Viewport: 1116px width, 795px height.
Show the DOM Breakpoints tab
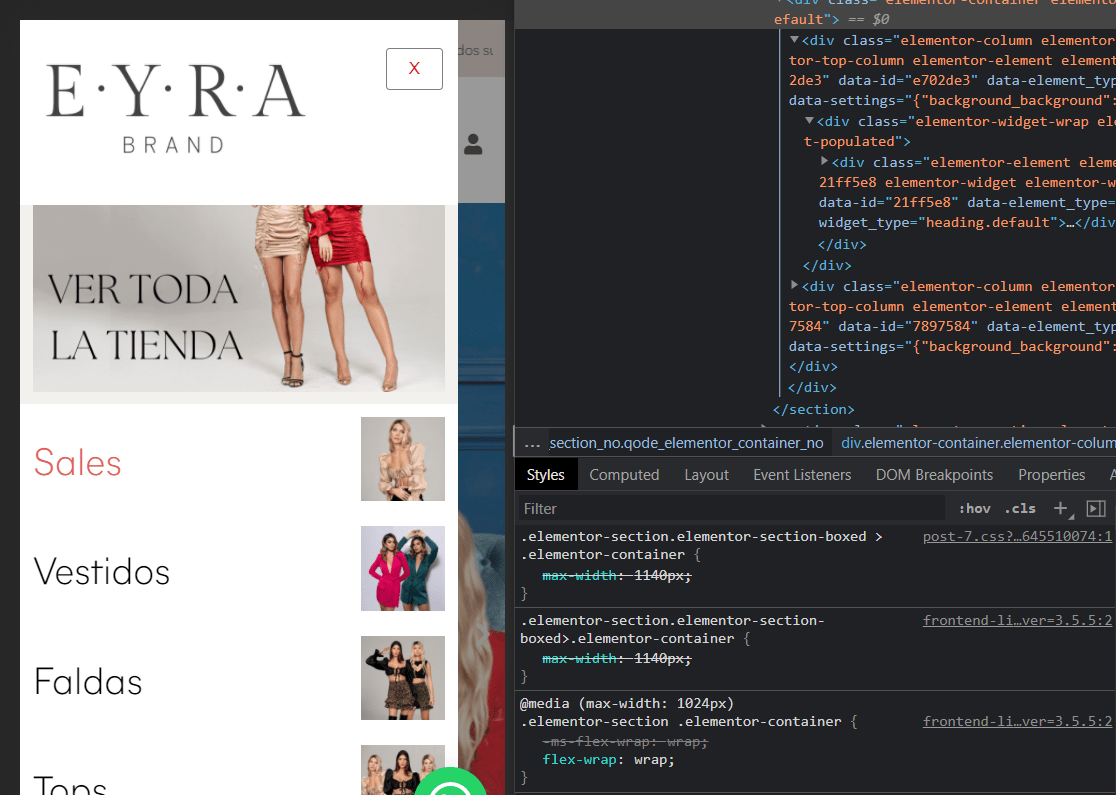coord(935,475)
